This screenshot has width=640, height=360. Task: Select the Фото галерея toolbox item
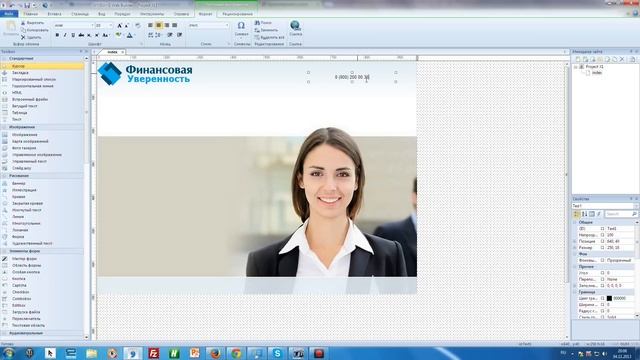click(24, 148)
